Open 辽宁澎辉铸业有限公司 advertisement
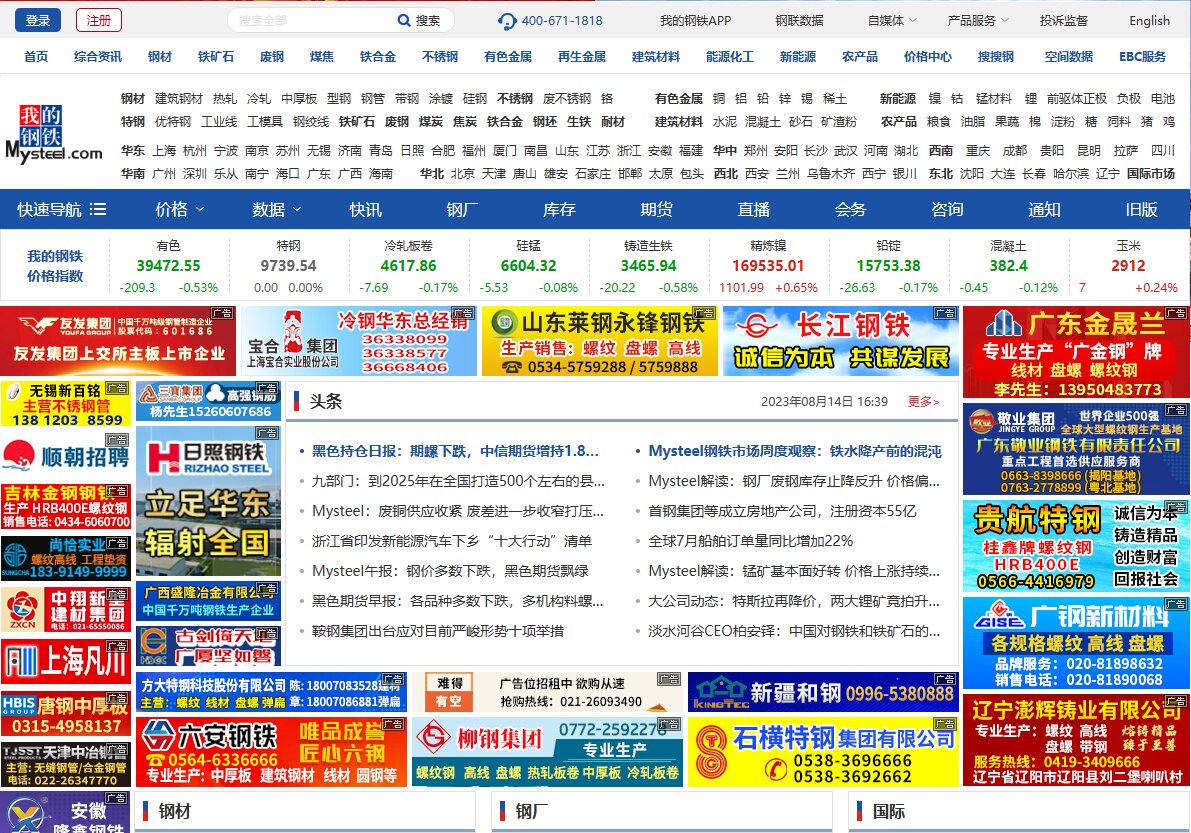 click(x=1076, y=740)
